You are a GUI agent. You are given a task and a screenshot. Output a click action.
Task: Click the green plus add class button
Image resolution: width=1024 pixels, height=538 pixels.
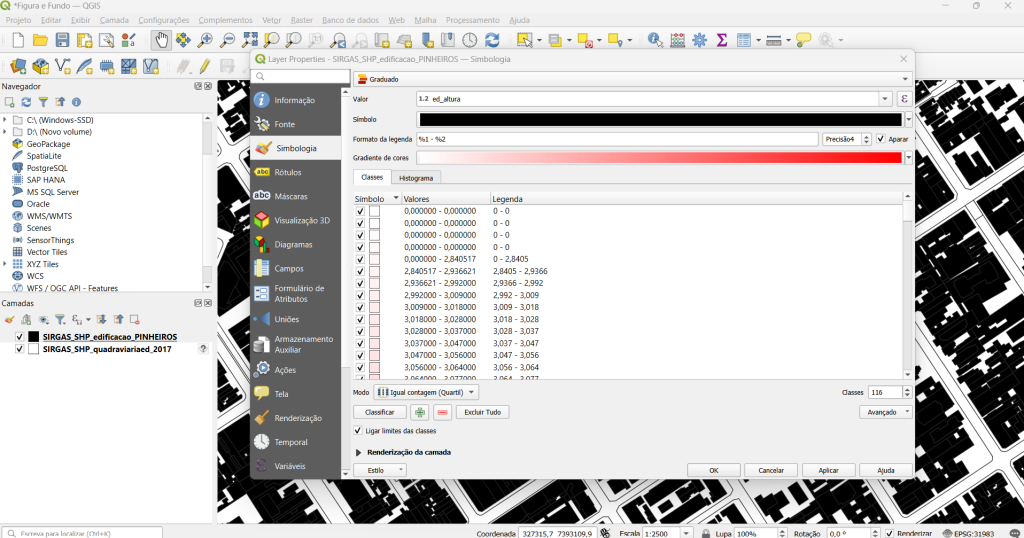tap(419, 412)
